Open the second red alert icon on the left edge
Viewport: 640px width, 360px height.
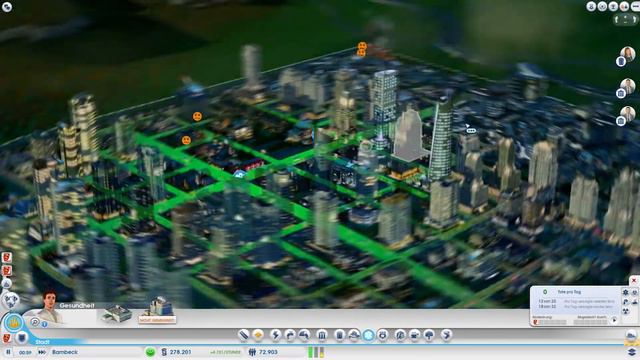pyautogui.click(x=7, y=270)
